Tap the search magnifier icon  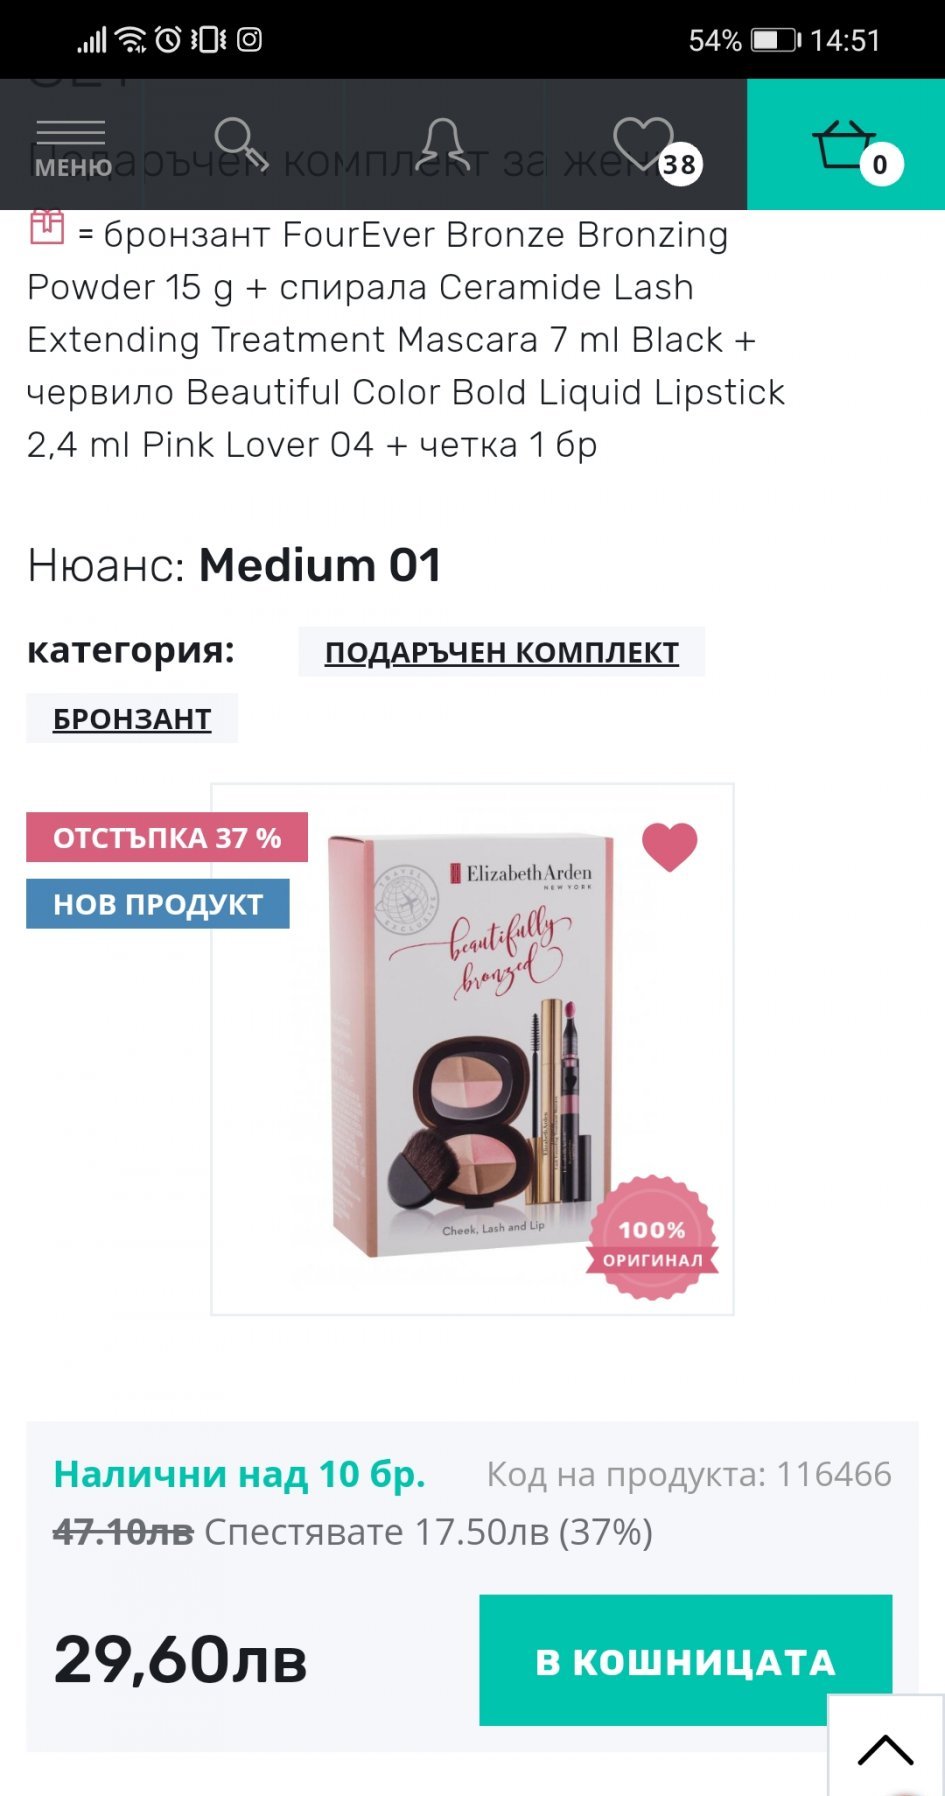pos(241,145)
